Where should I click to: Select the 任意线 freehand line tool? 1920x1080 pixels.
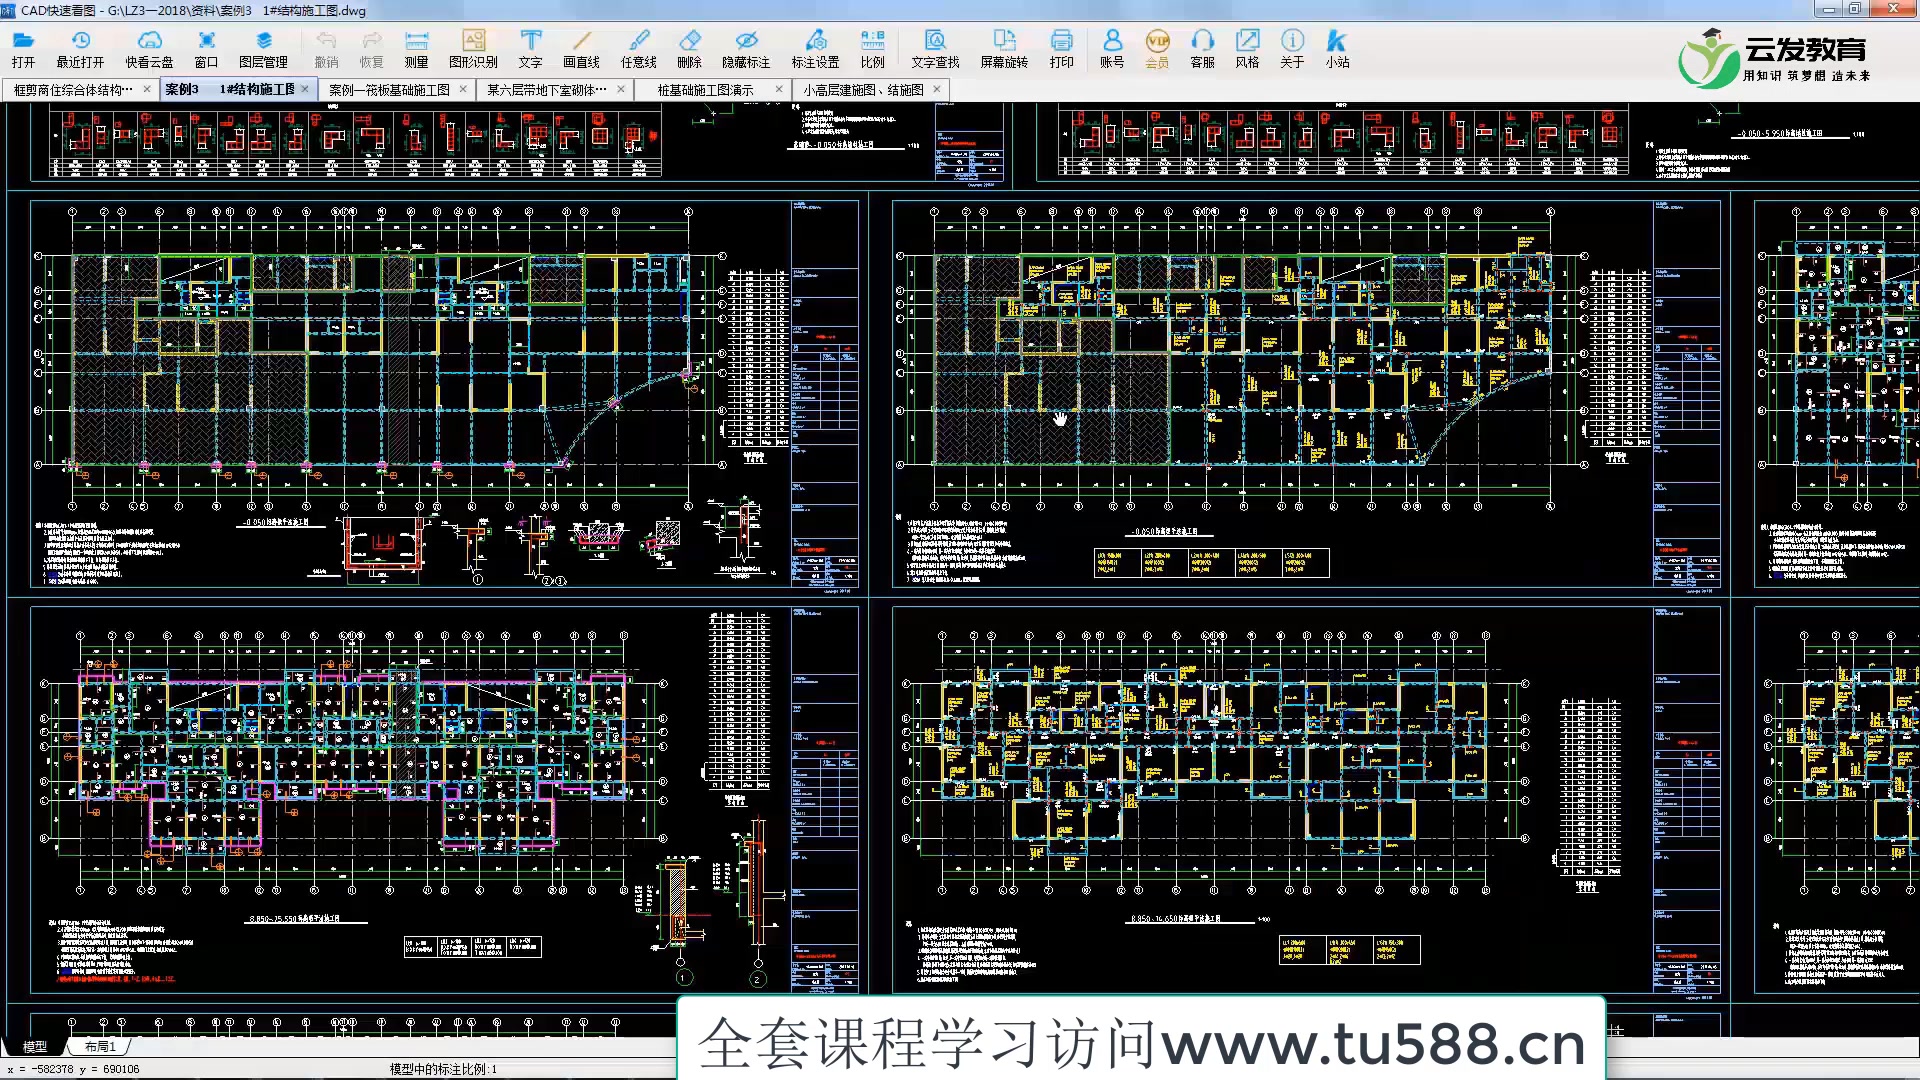[639, 45]
